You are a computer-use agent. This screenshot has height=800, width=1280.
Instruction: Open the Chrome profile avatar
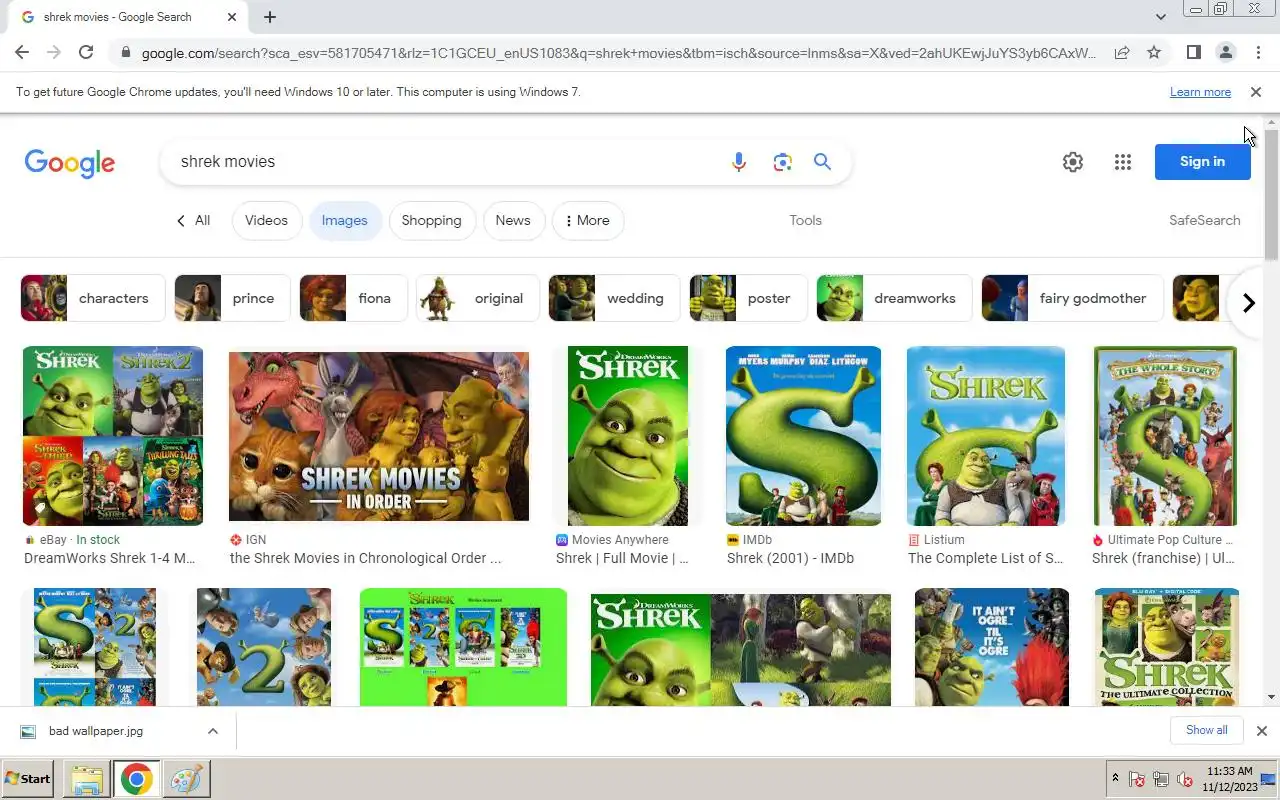[x=1225, y=52]
